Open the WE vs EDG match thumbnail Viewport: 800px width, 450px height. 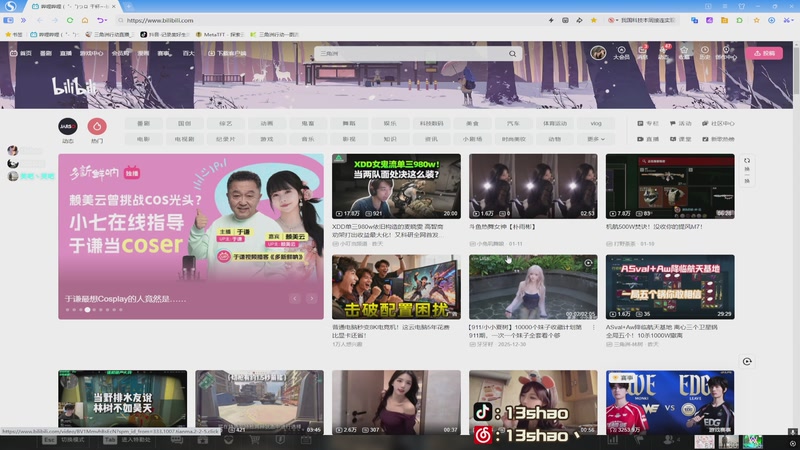(670, 403)
